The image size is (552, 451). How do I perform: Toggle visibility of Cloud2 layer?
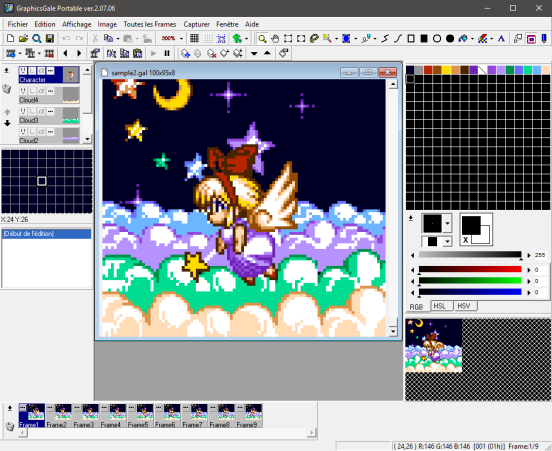click(x=23, y=132)
